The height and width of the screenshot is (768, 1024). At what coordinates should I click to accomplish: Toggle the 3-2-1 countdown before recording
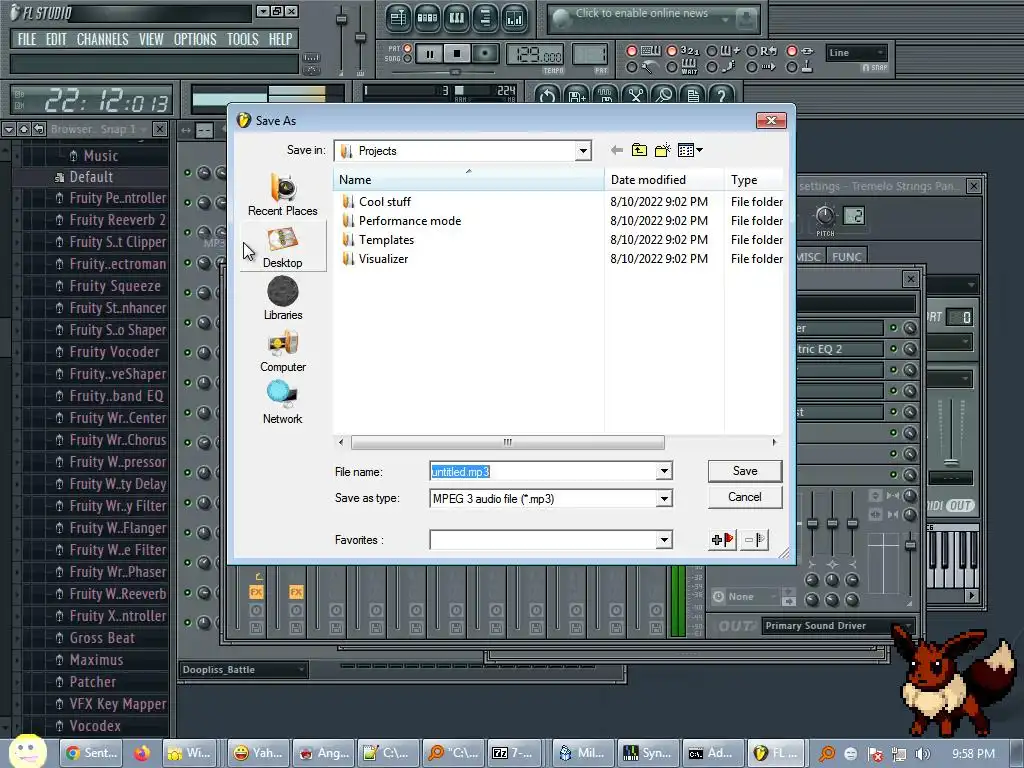(x=671, y=51)
